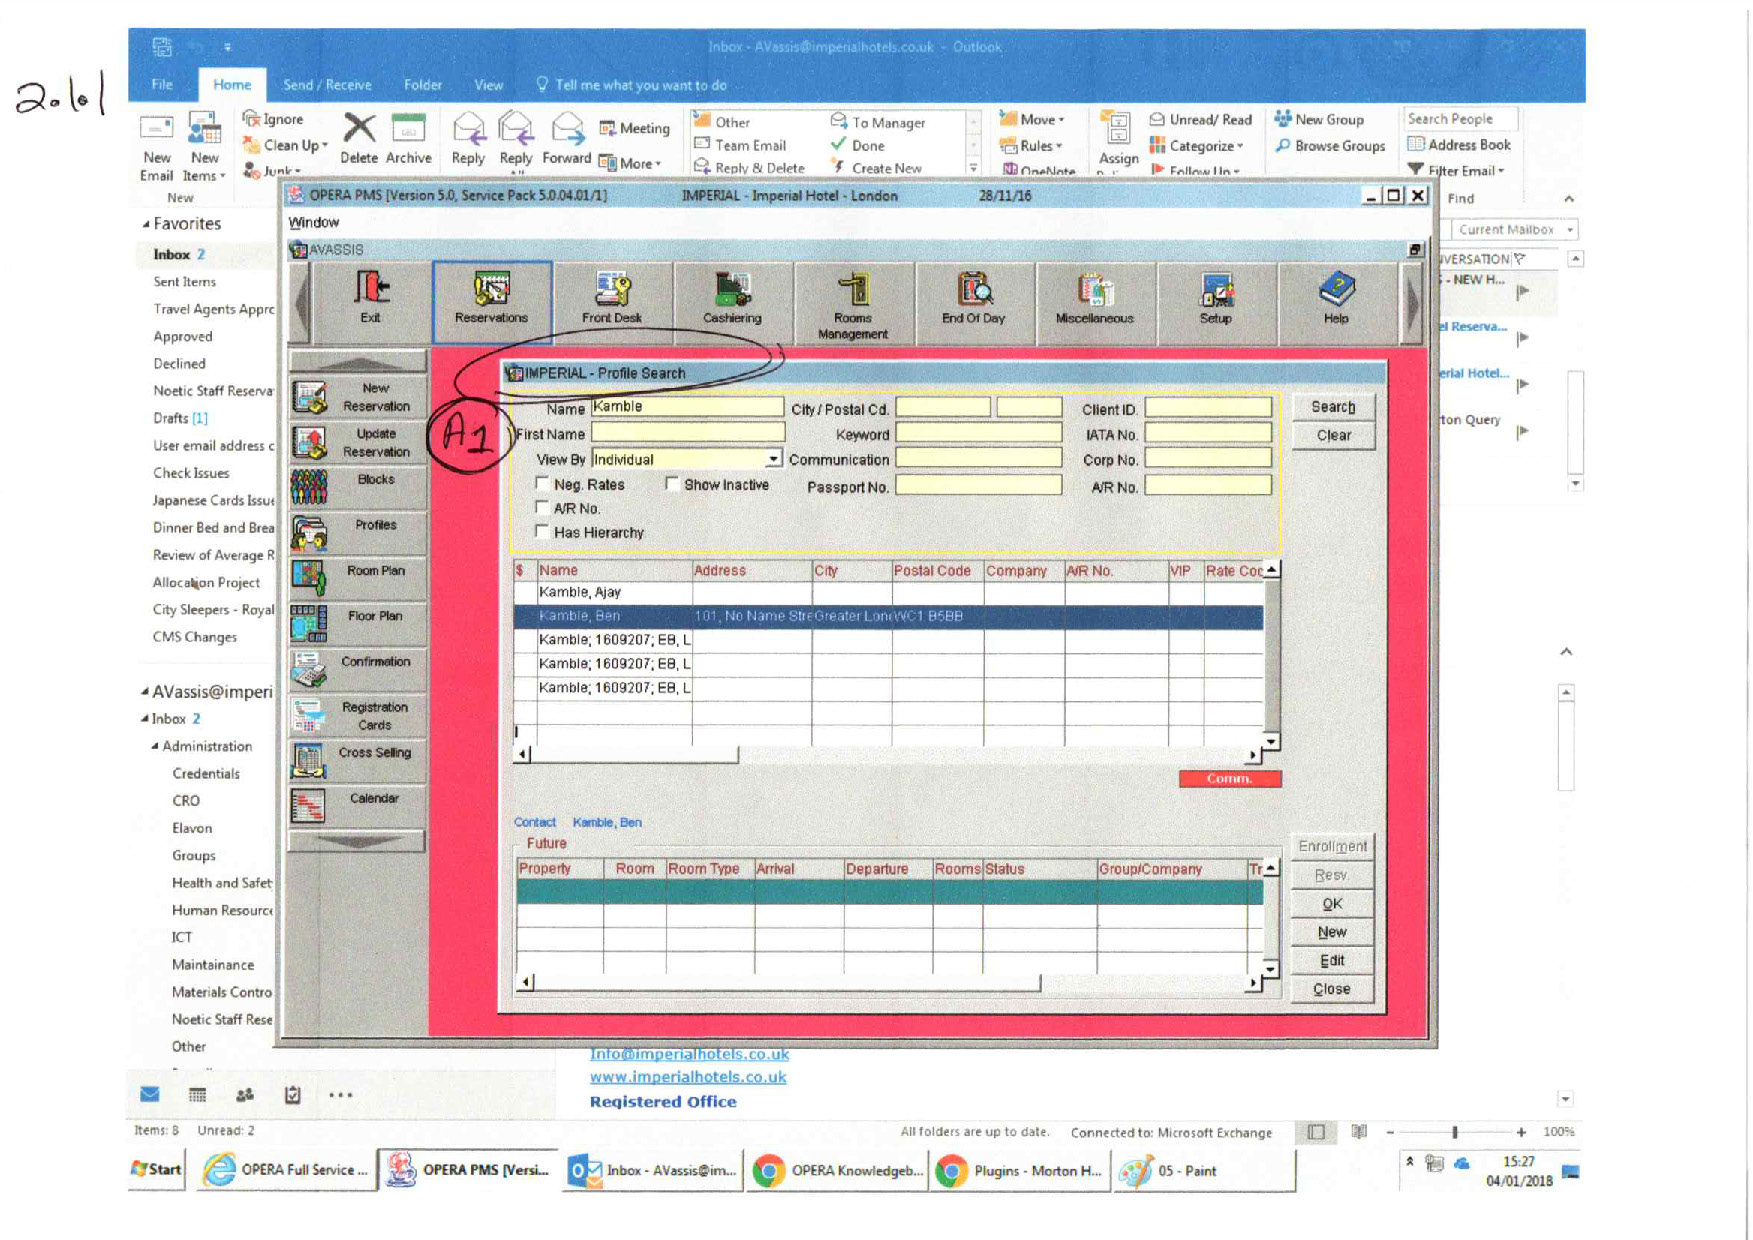This screenshot has width=1753, height=1240.
Task: Click Outlook Home tab
Action: (x=232, y=85)
